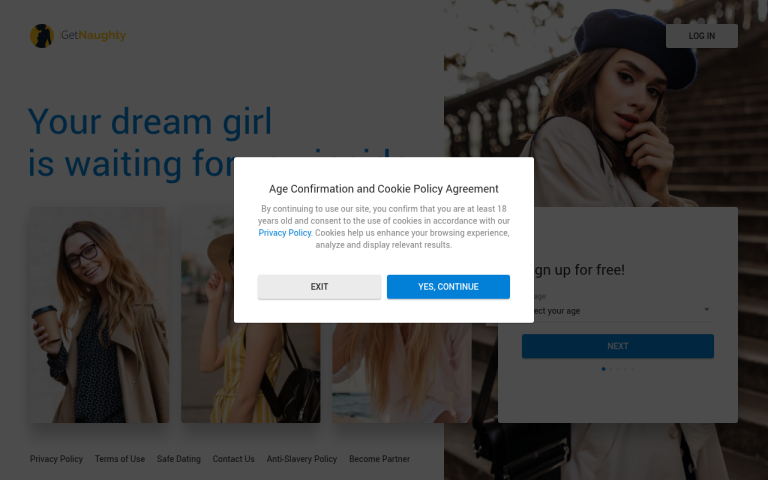This screenshot has height=480, width=768.
Task: Click photo of blonde woman thumbnail
Action: (402, 372)
